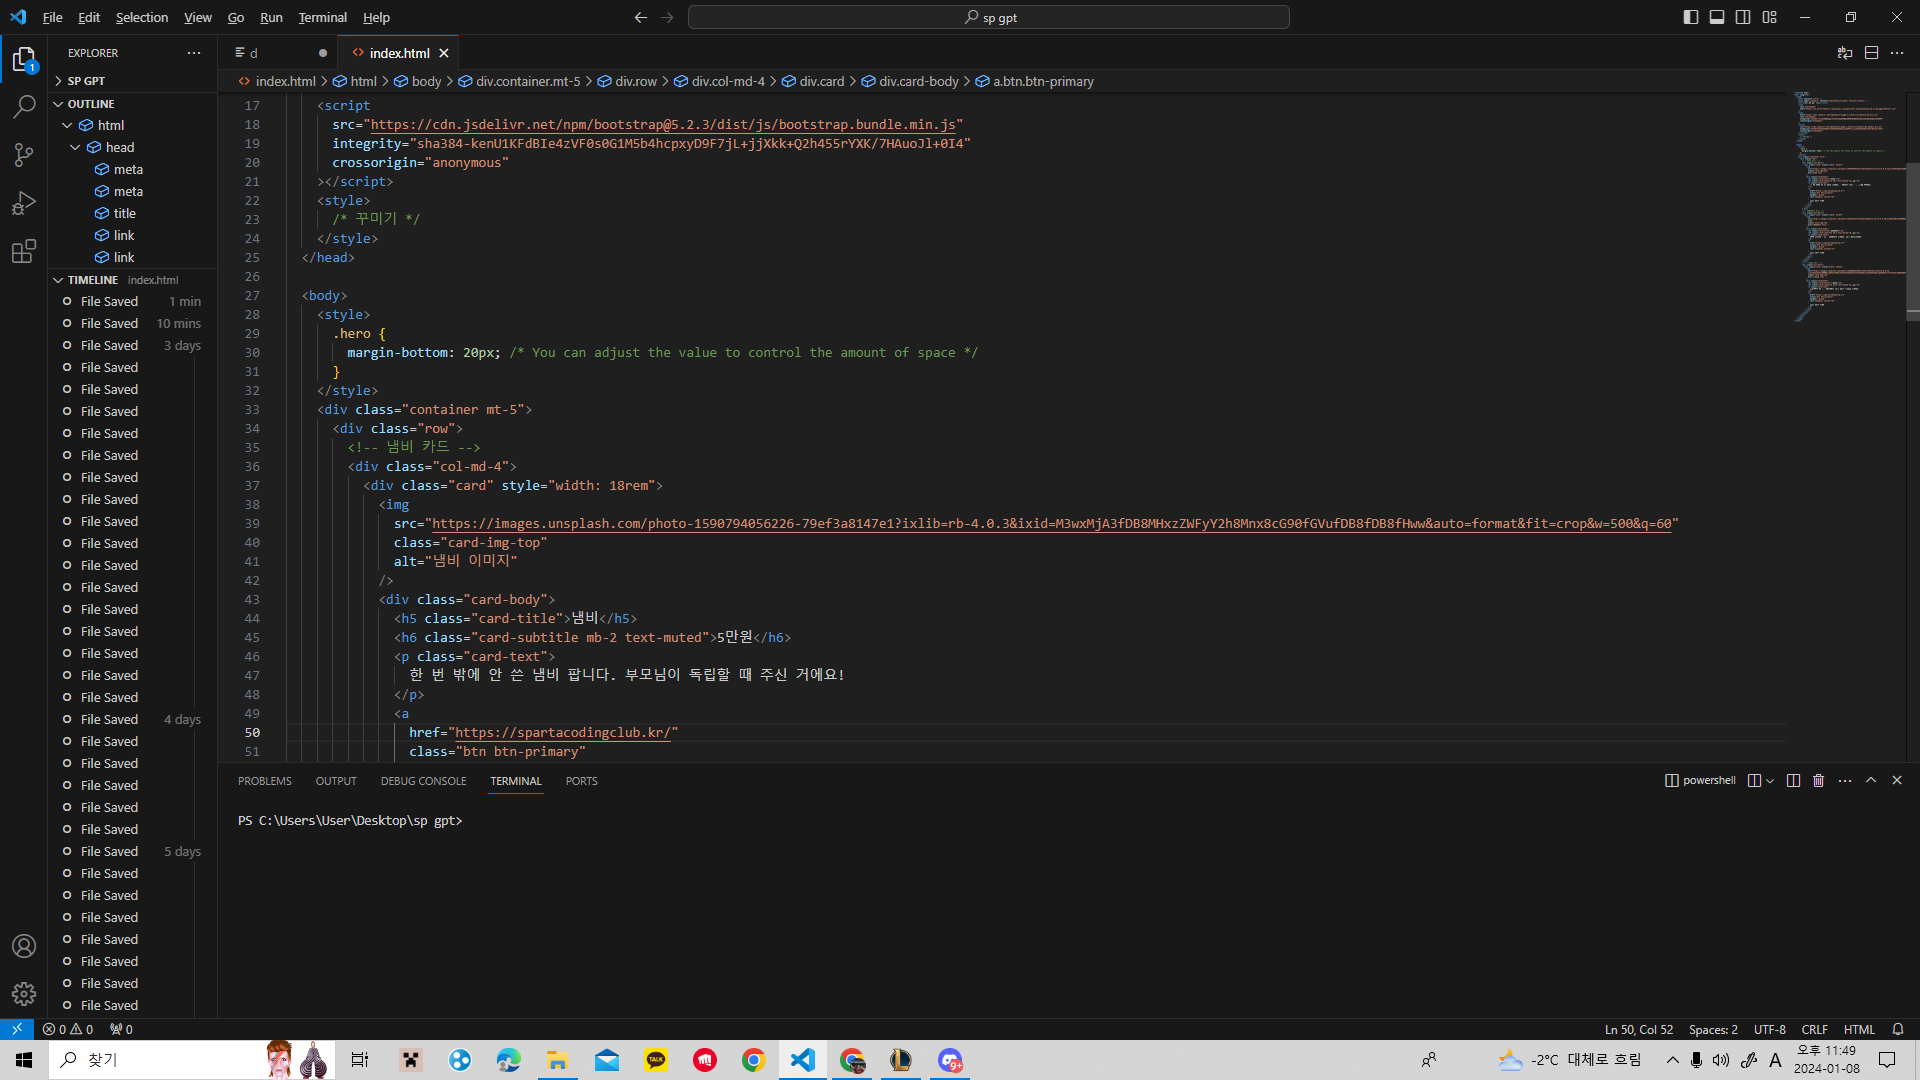
Task: Switch to the PROBLEMS tab
Action: [x=265, y=781]
